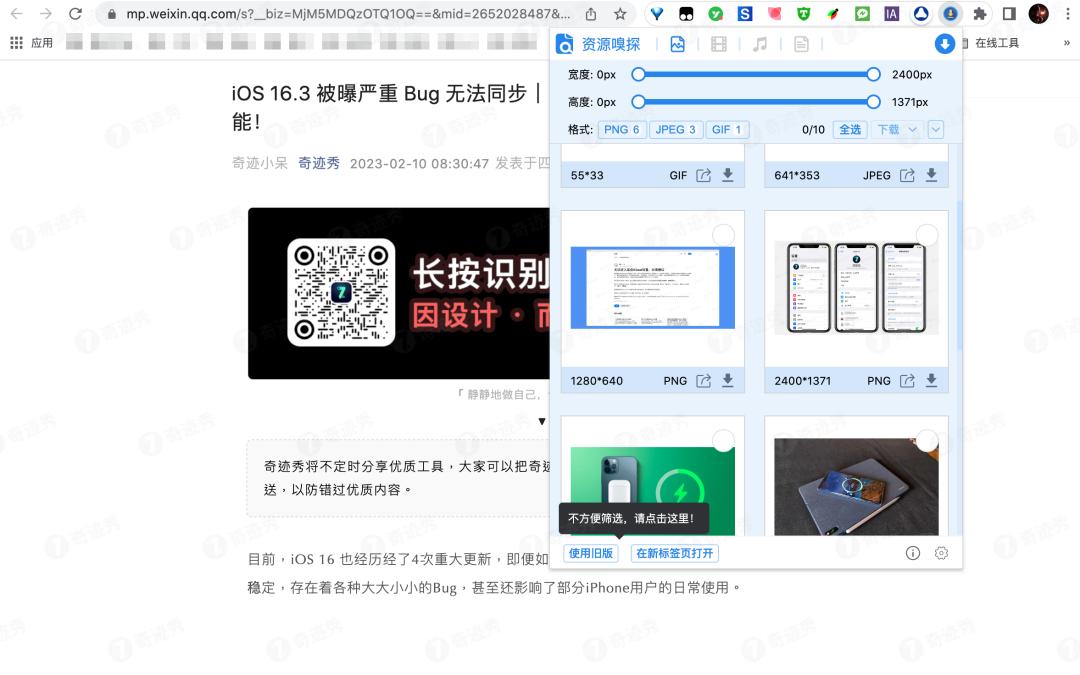Click the Tampermonkey extension icon
This screenshot has width=1080, height=675.
click(686, 14)
